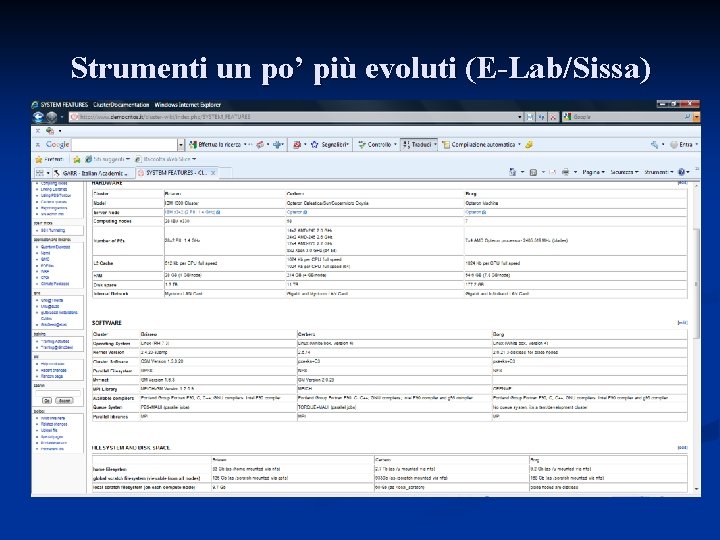Open the SSH Tunneling sidebar link

pyautogui.click(x=53, y=231)
